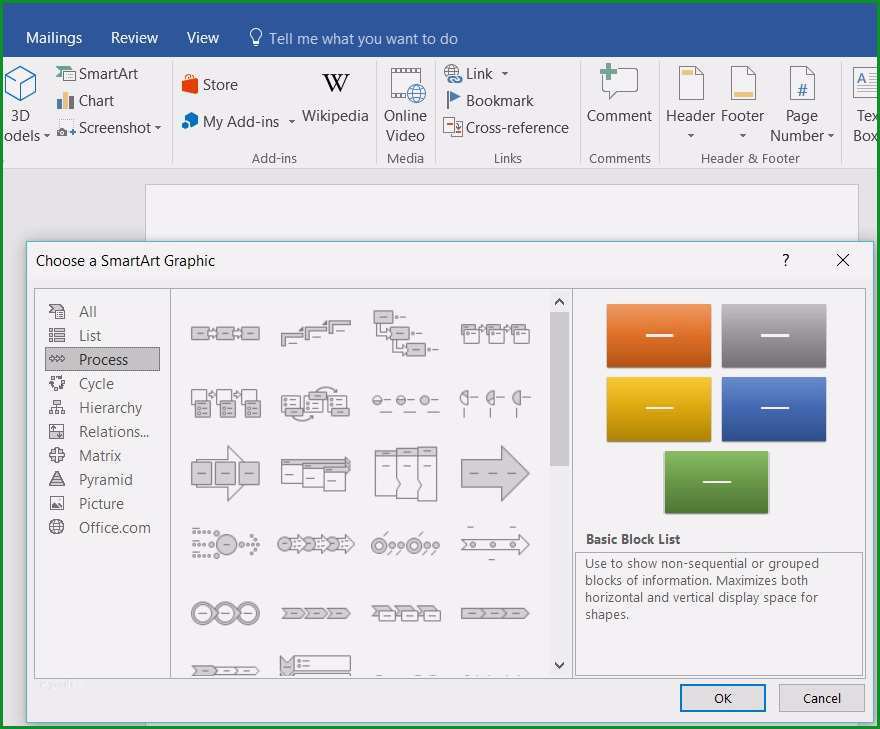Switch to the Mailings tab

tap(54, 38)
